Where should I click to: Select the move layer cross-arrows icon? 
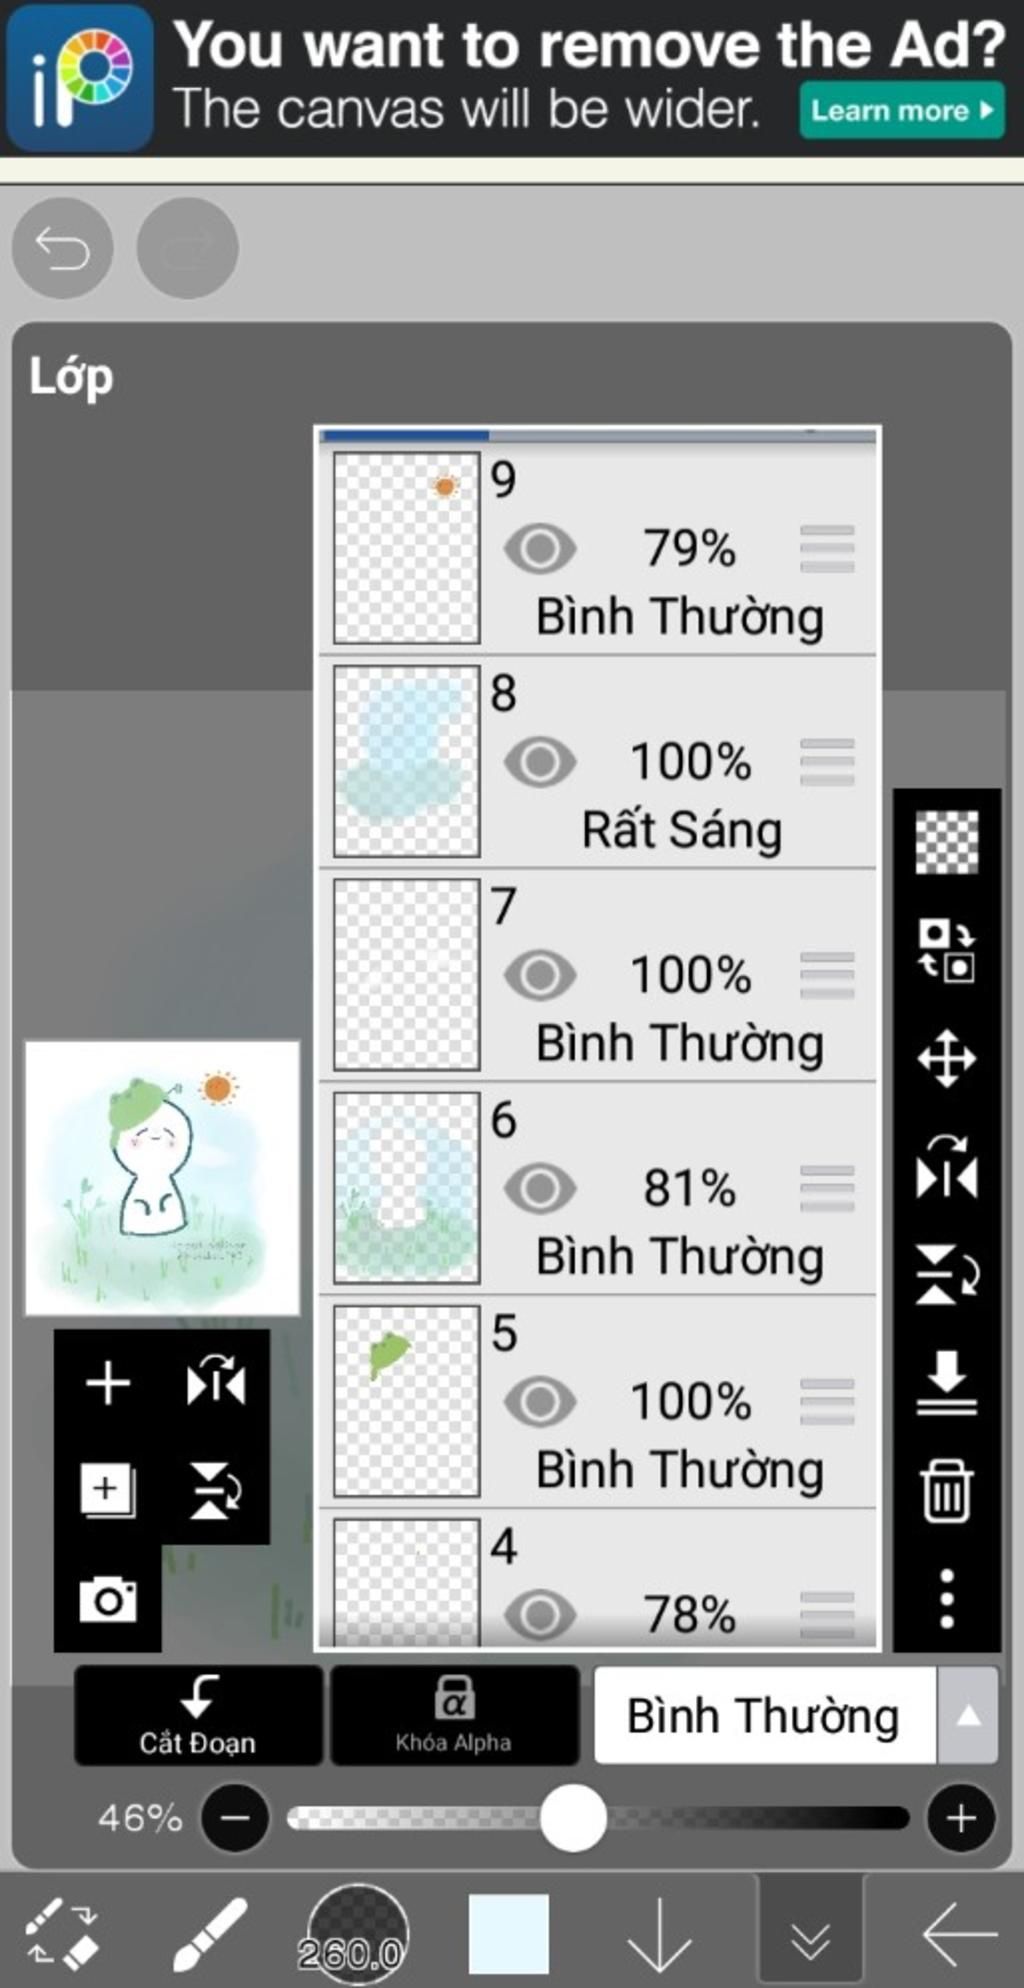tap(946, 1057)
